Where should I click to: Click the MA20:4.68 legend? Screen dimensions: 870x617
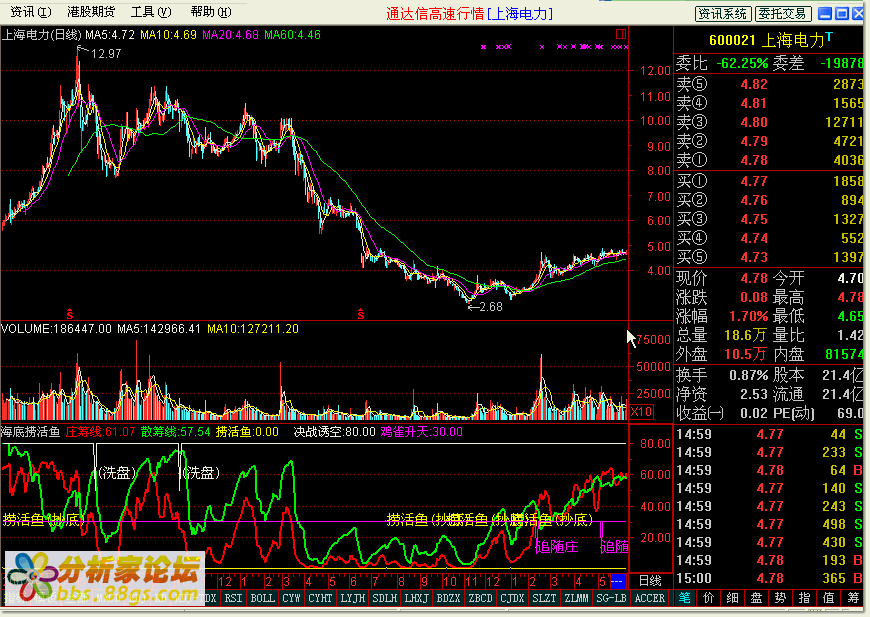[x=230, y=35]
